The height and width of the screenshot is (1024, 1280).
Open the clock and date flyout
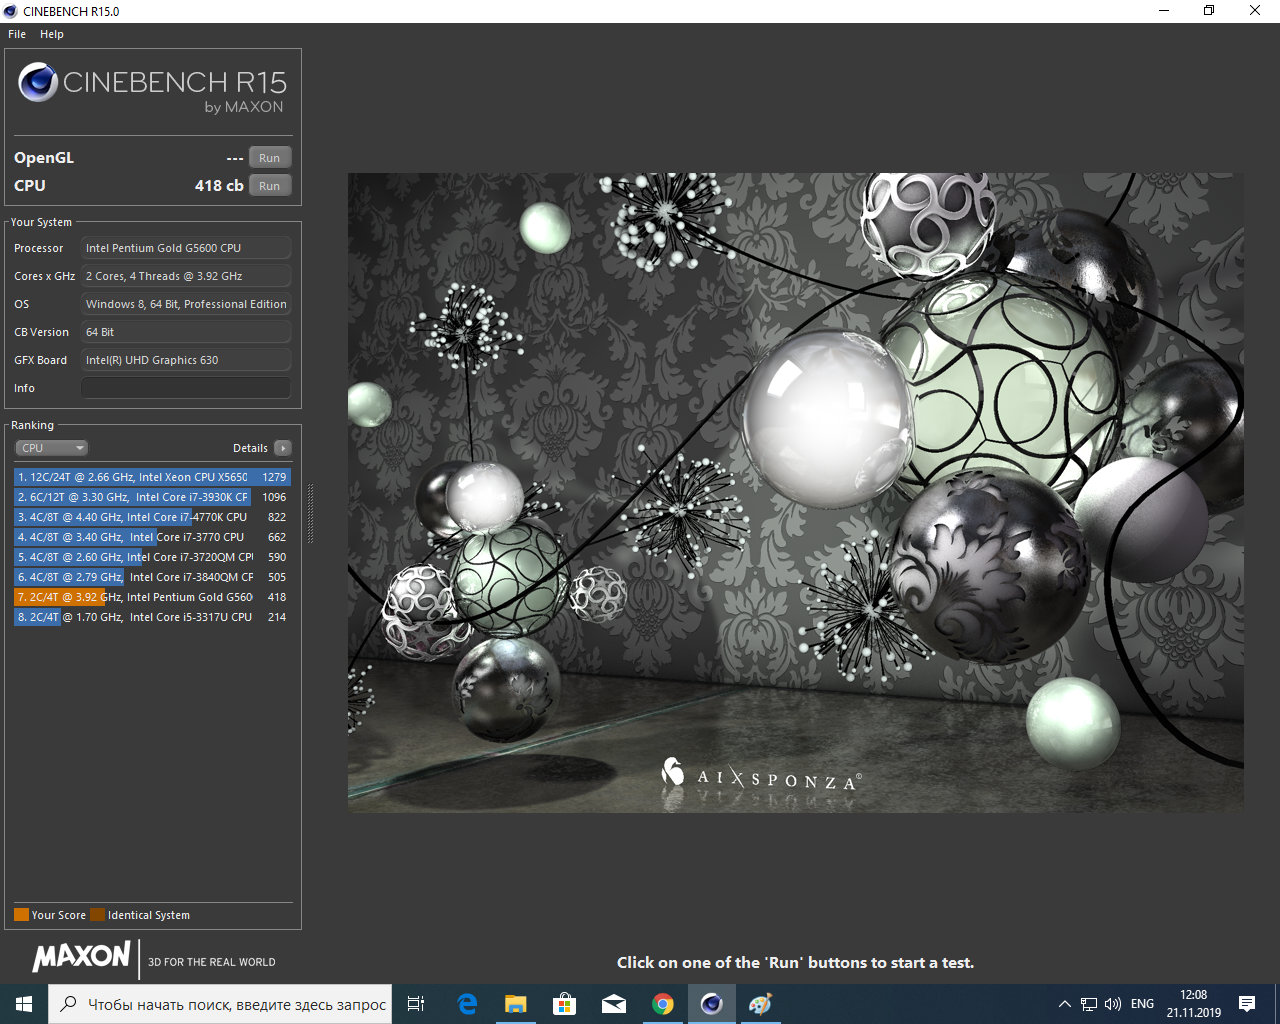[1193, 1004]
